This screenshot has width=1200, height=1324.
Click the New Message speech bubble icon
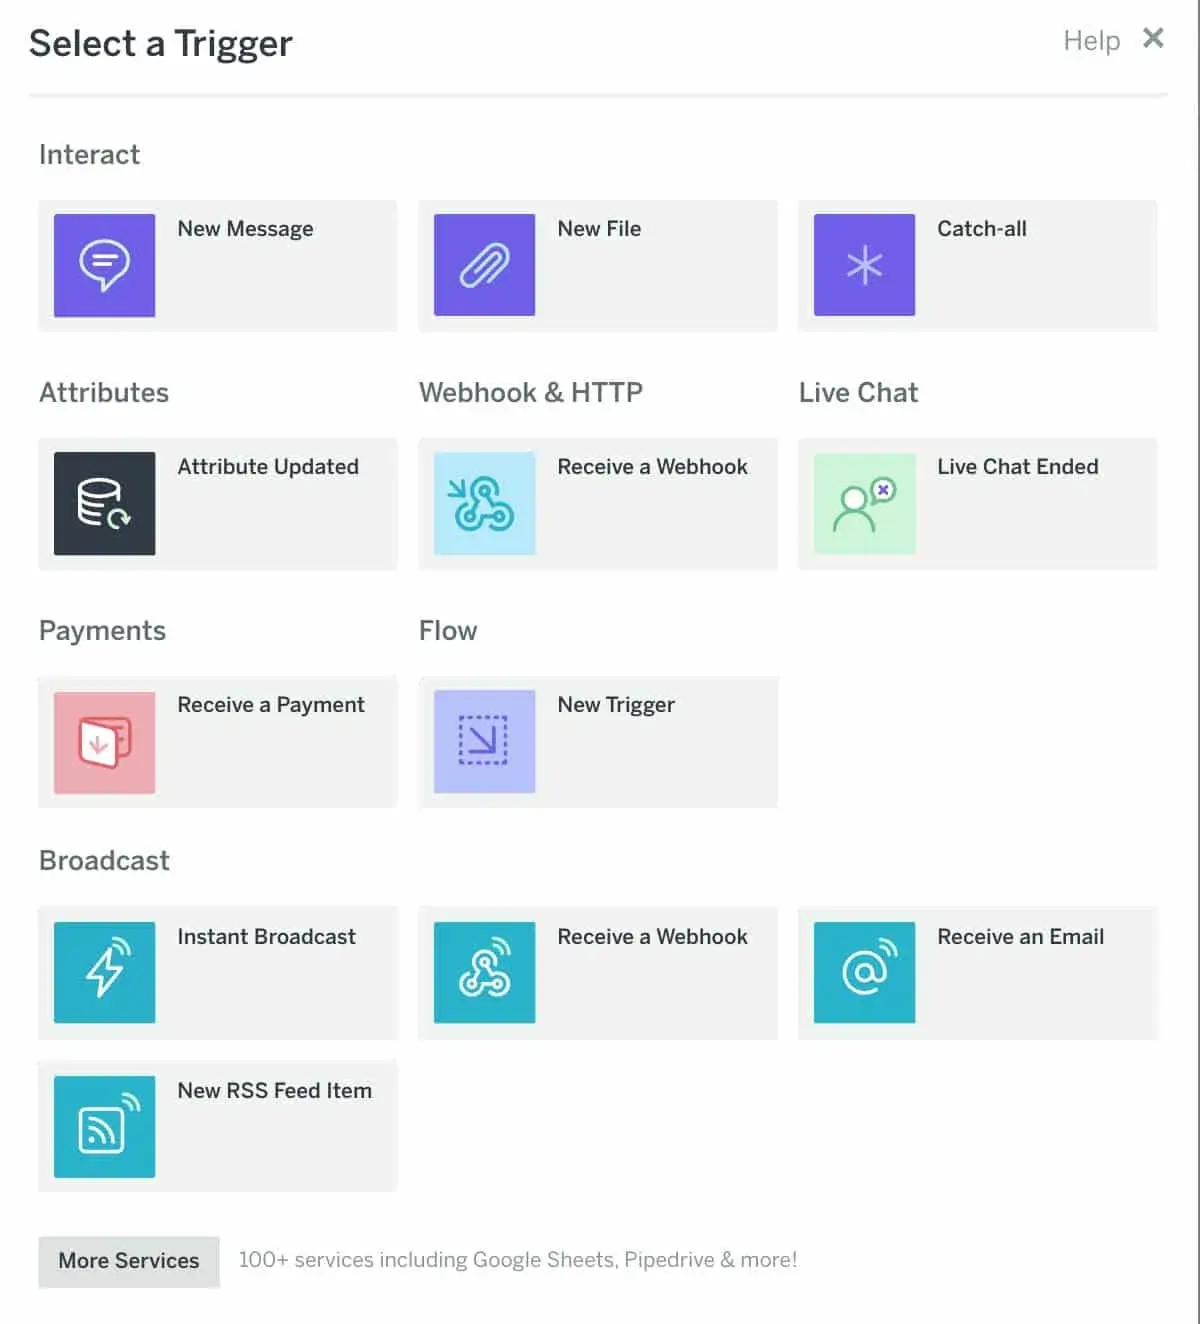point(104,265)
